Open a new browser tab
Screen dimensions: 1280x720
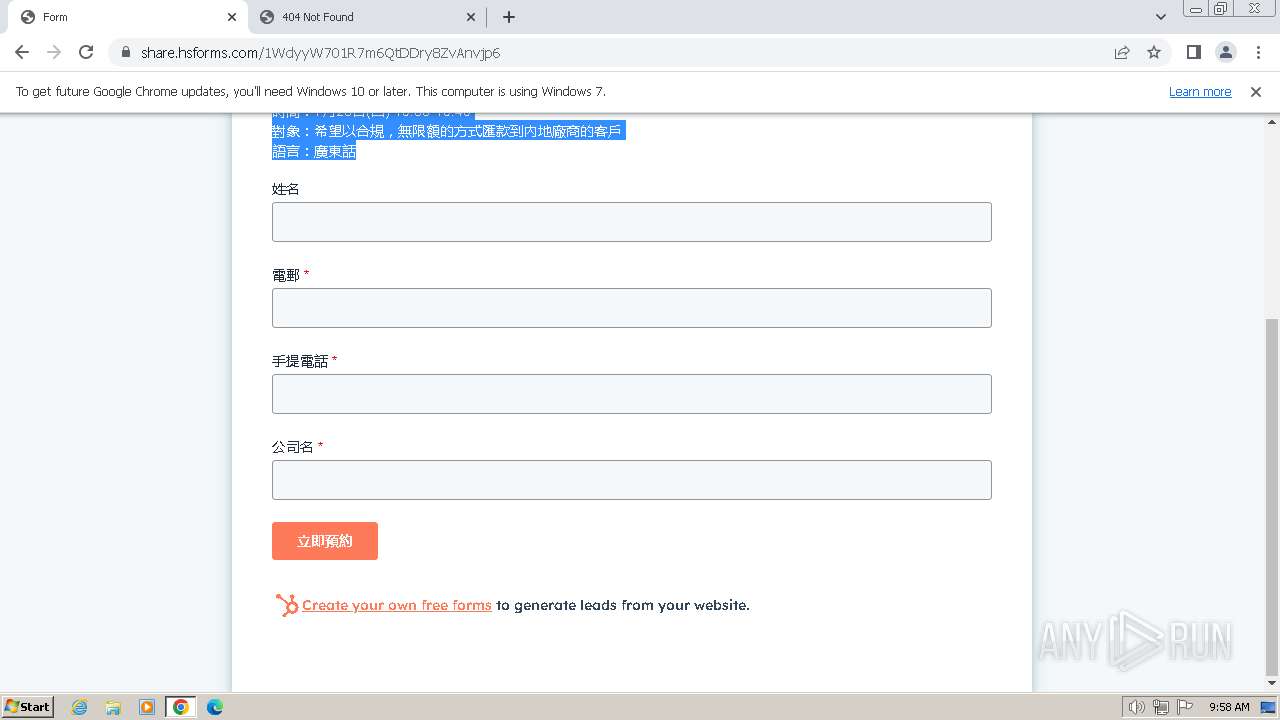[x=508, y=17]
